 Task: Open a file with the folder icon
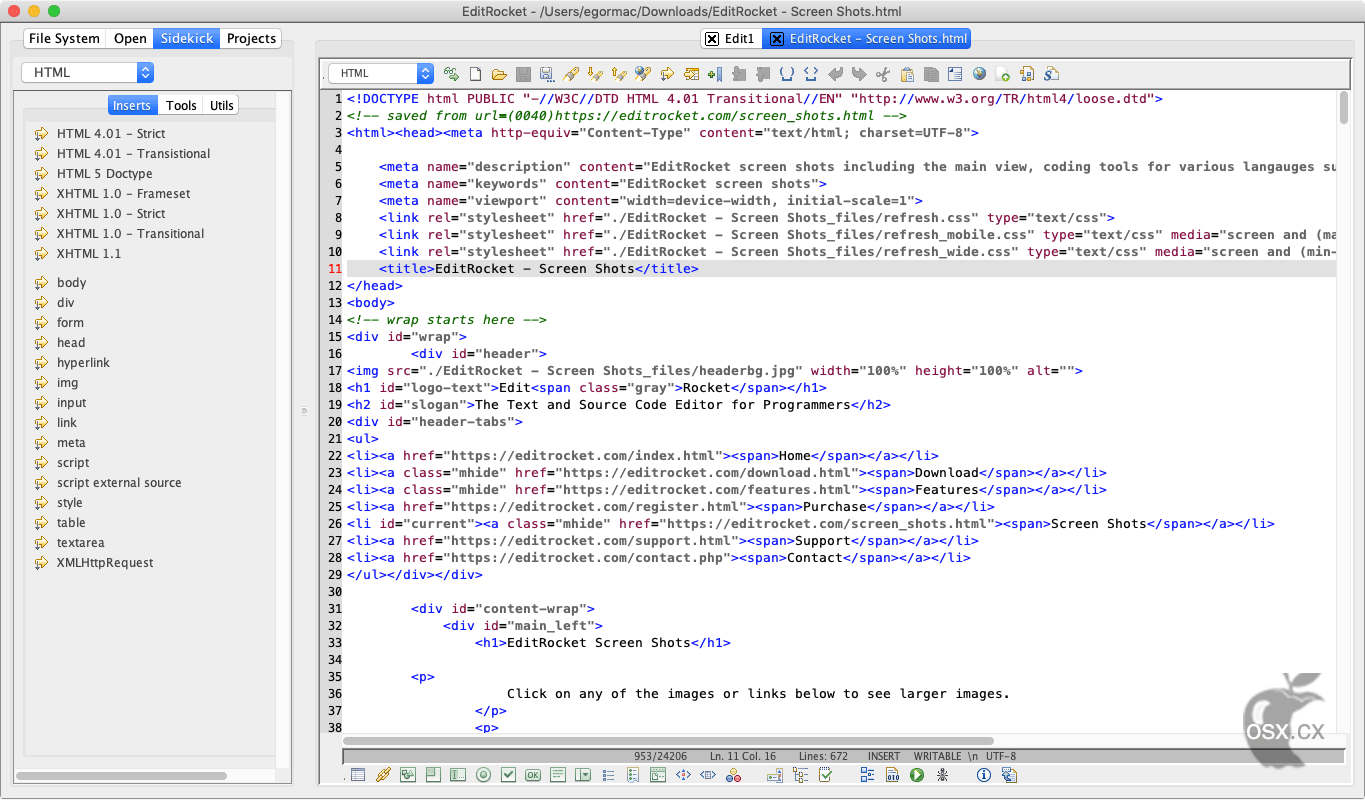pos(499,73)
